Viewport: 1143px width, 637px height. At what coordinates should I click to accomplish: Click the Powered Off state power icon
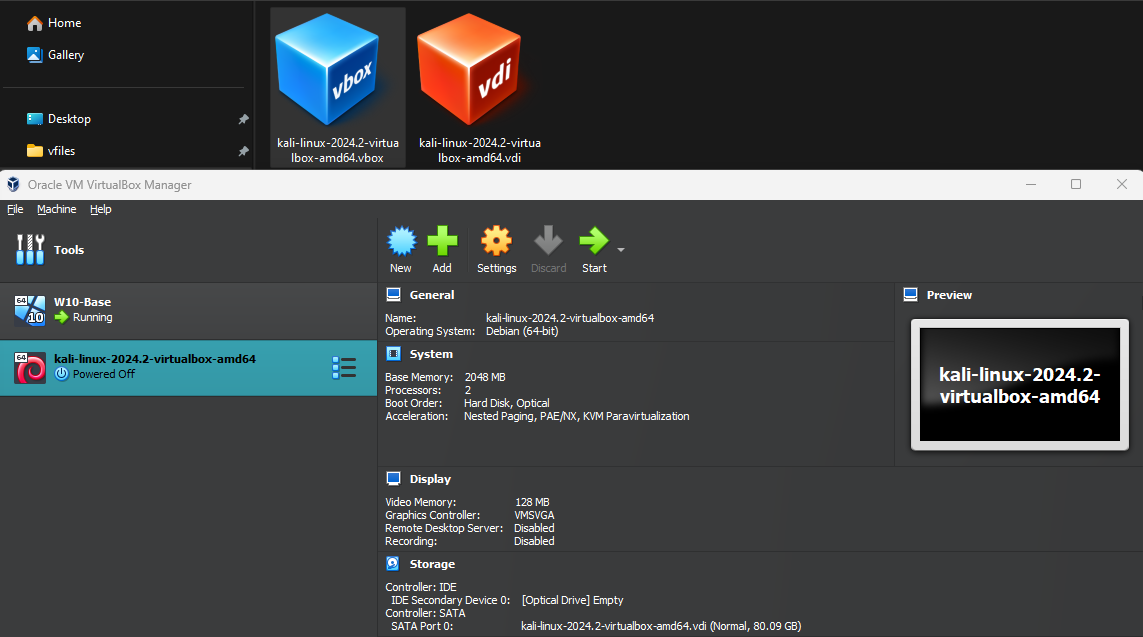coord(62,374)
